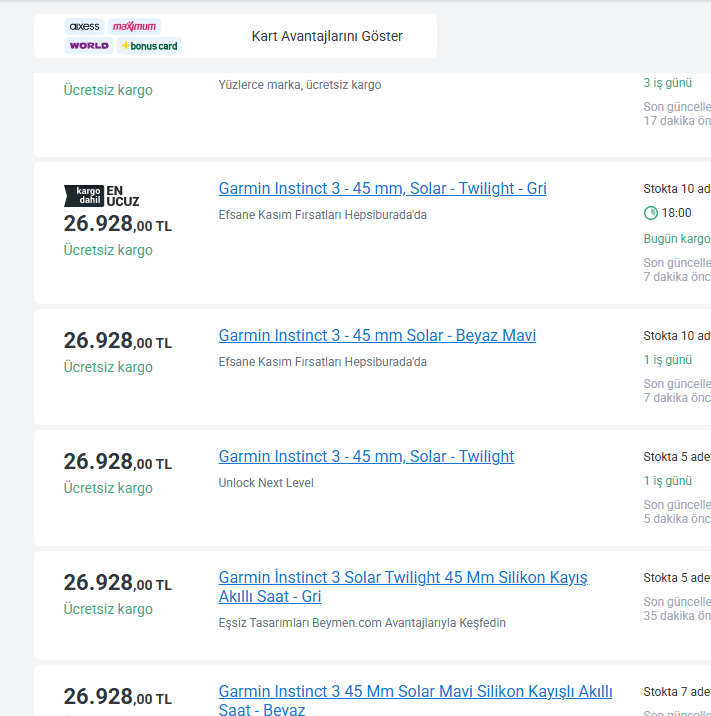The height and width of the screenshot is (716, 711).
Task: Click 'Bugün kargo' delivery text
Action: pos(677,239)
